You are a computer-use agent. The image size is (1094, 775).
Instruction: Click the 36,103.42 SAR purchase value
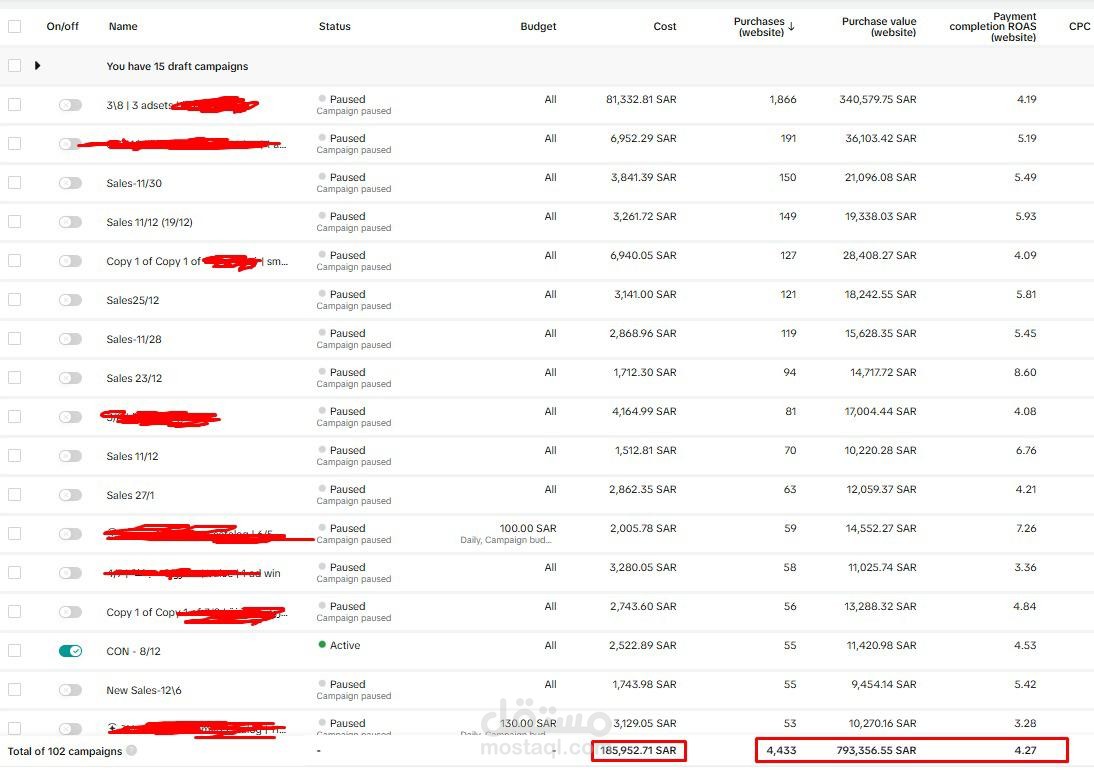click(x=881, y=139)
